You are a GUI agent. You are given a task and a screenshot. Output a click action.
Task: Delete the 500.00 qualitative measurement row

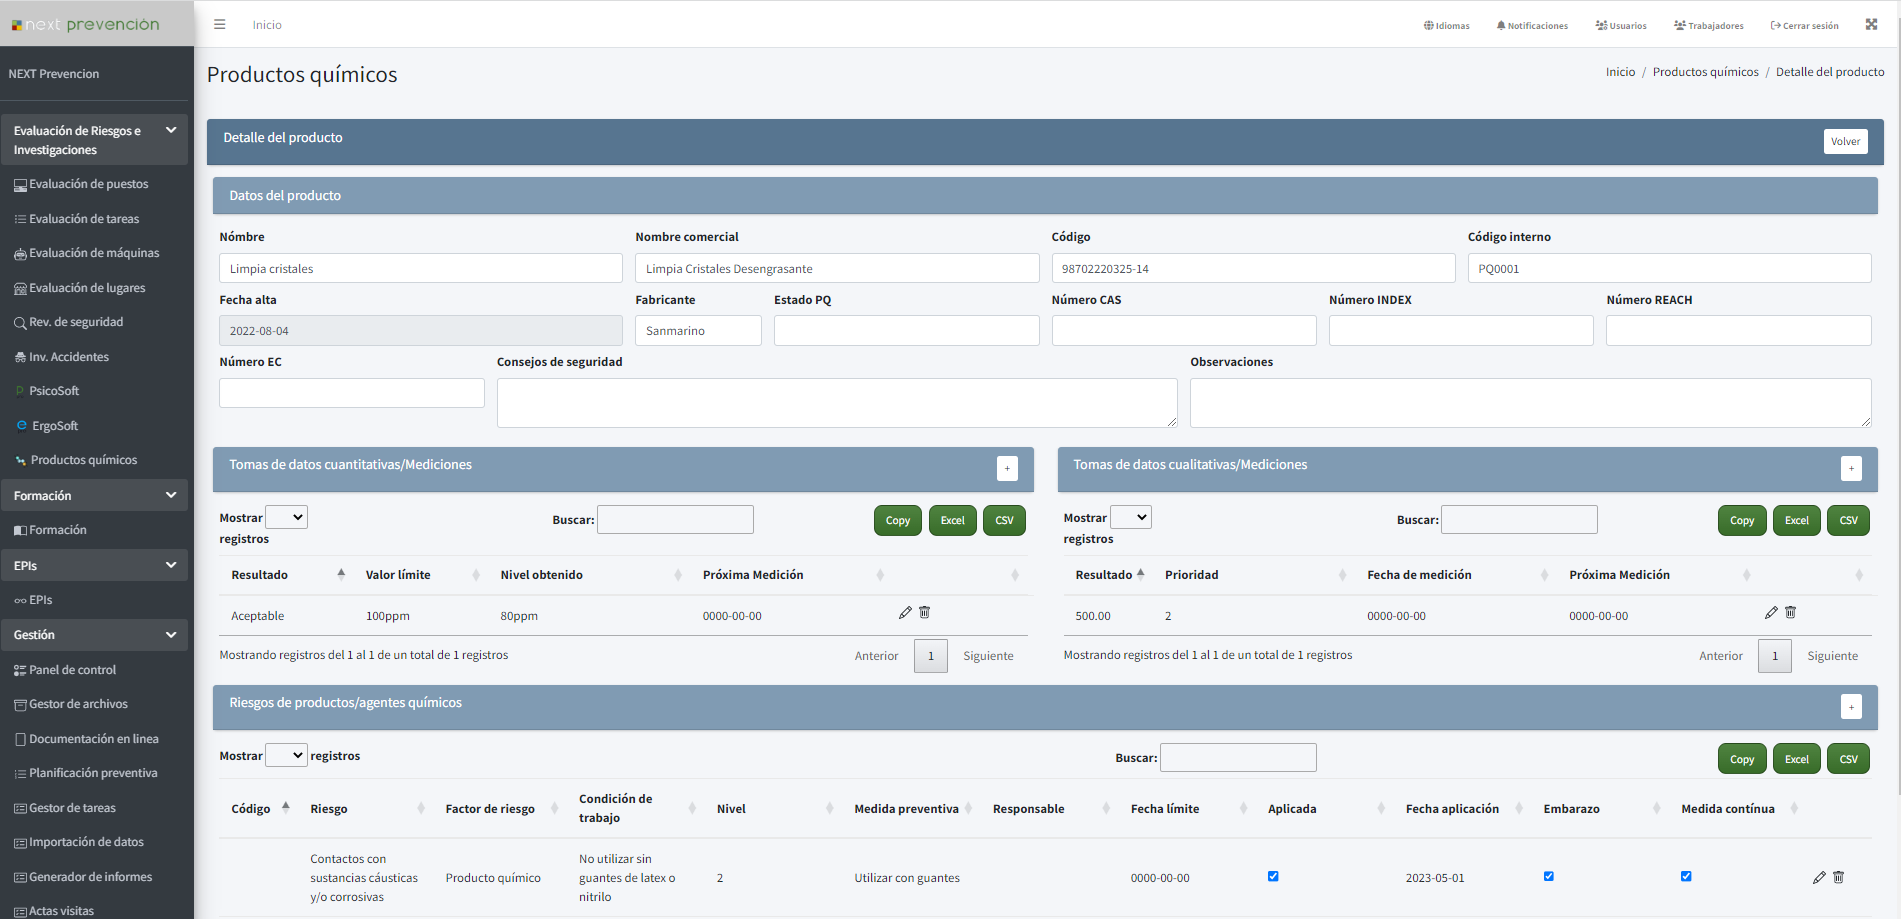click(1791, 612)
